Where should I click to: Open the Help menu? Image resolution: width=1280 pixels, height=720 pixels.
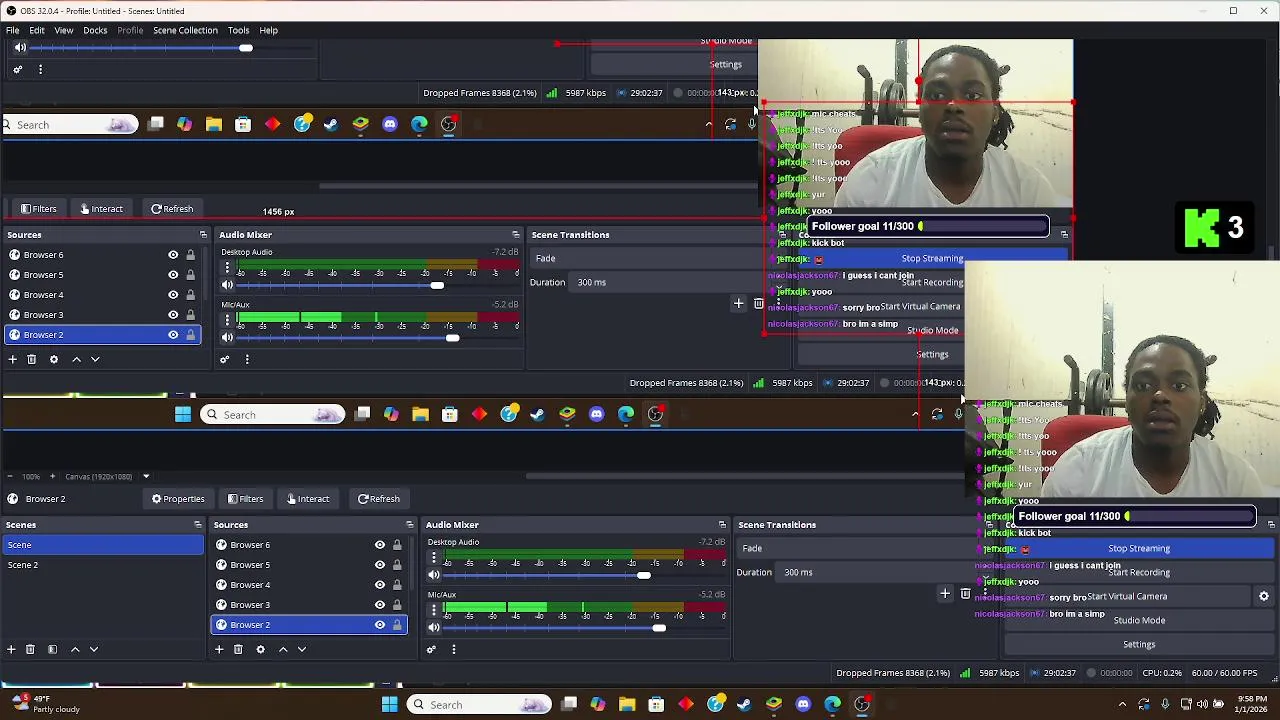(x=268, y=30)
